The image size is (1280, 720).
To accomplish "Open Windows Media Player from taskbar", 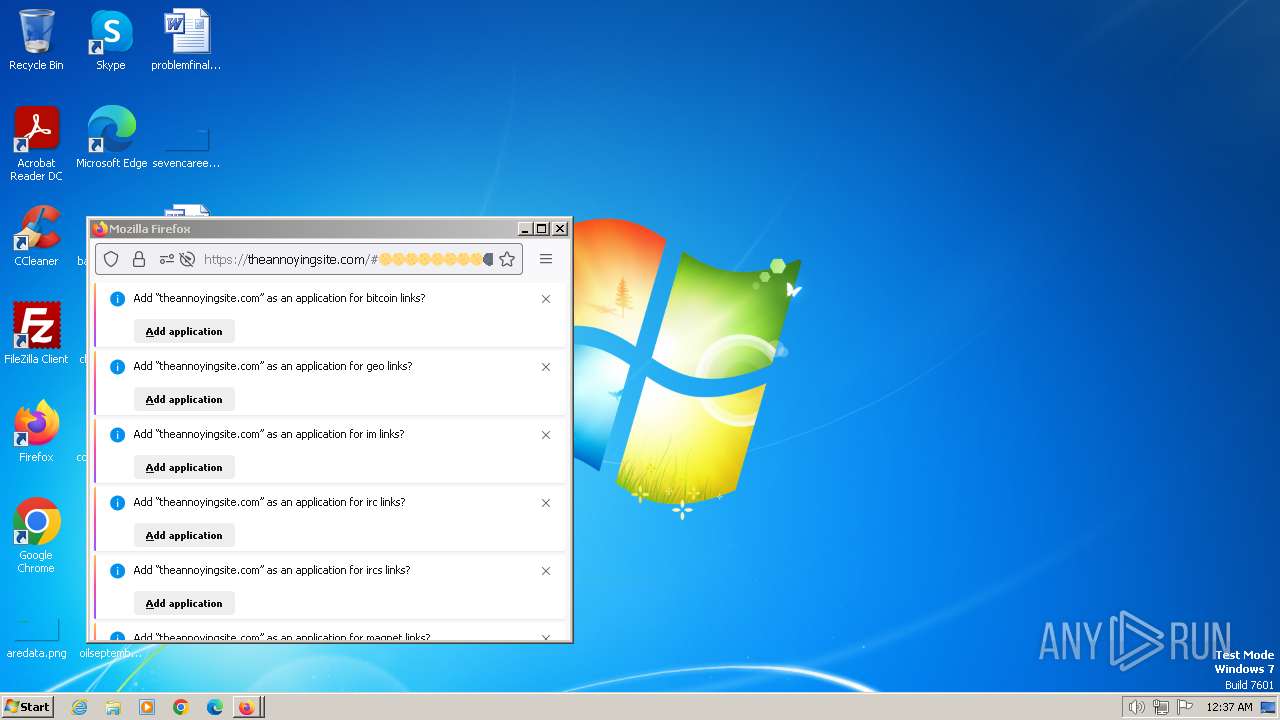I will 147,707.
